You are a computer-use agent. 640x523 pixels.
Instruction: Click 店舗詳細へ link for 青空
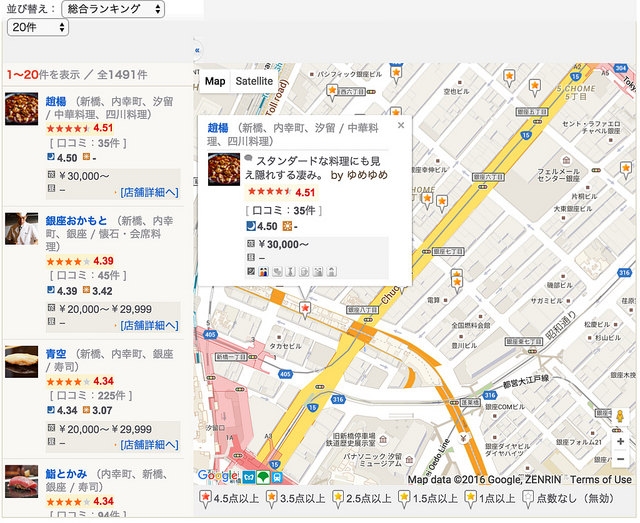(149, 445)
